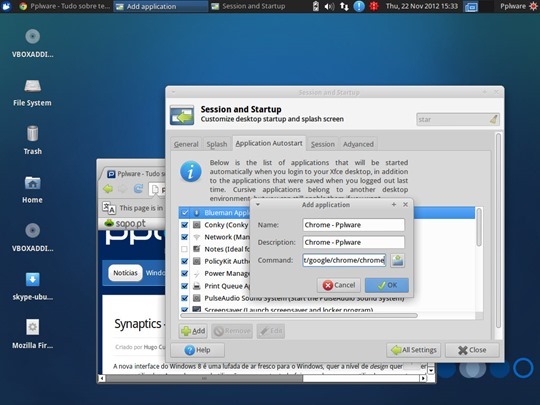Uncheck the Blueman Applet autostart checkbox
The width and height of the screenshot is (540, 405).
pyautogui.click(x=185, y=213)
